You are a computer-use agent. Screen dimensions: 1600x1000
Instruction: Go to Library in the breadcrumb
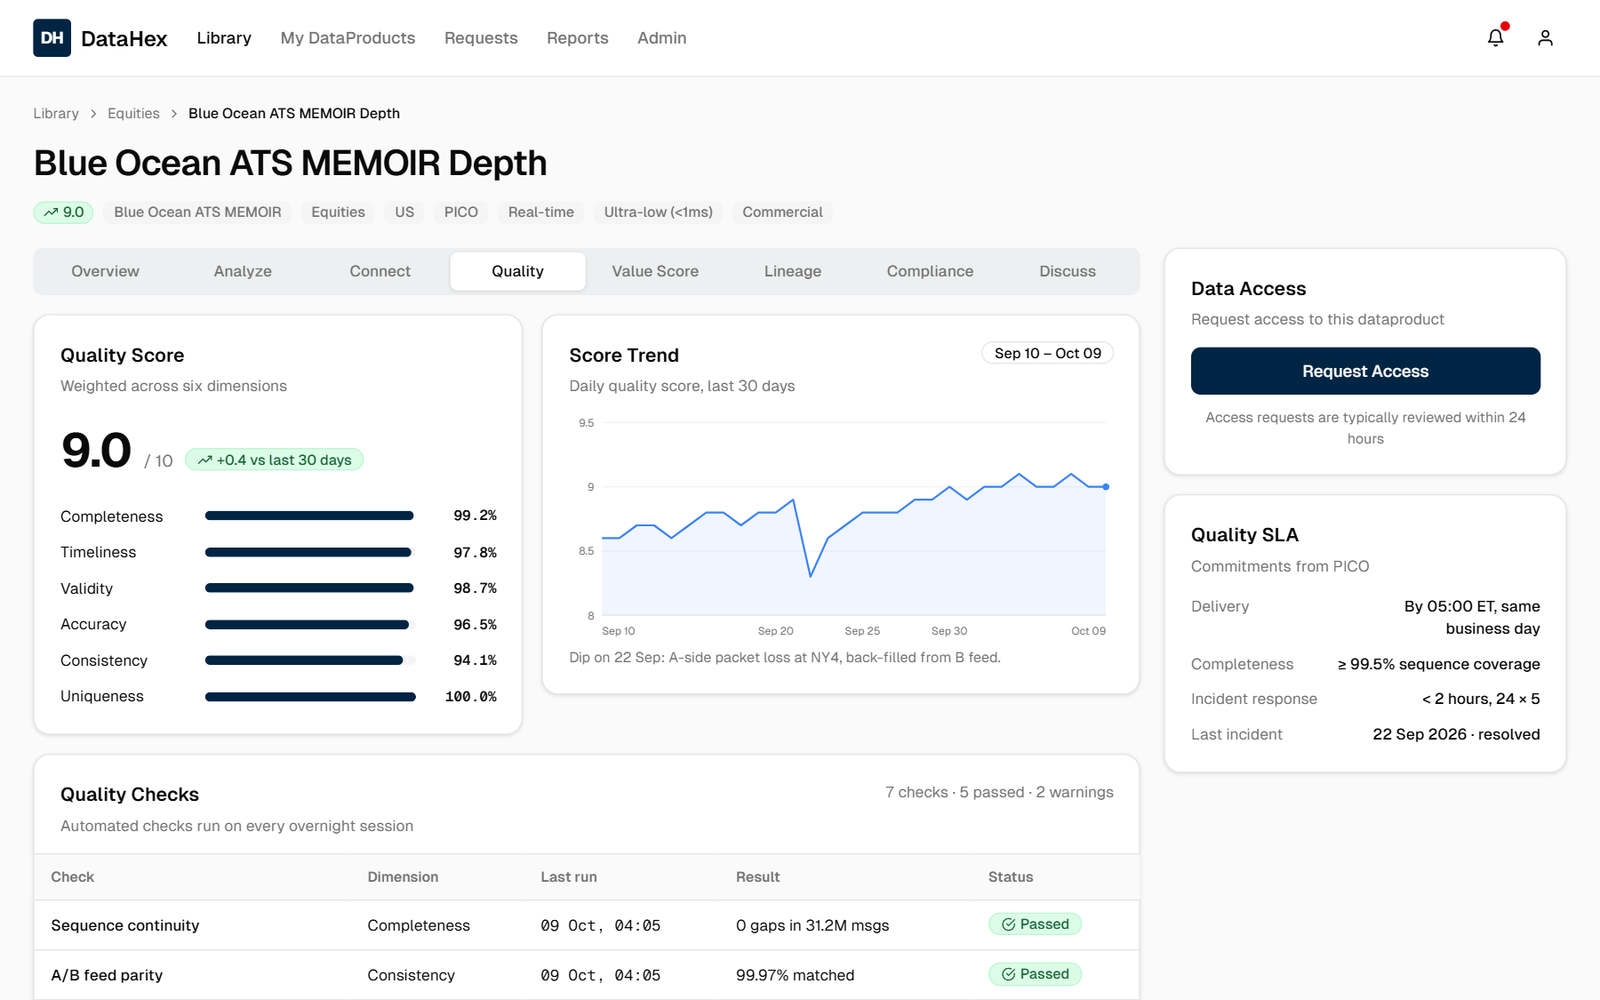(x=56, y=113)
